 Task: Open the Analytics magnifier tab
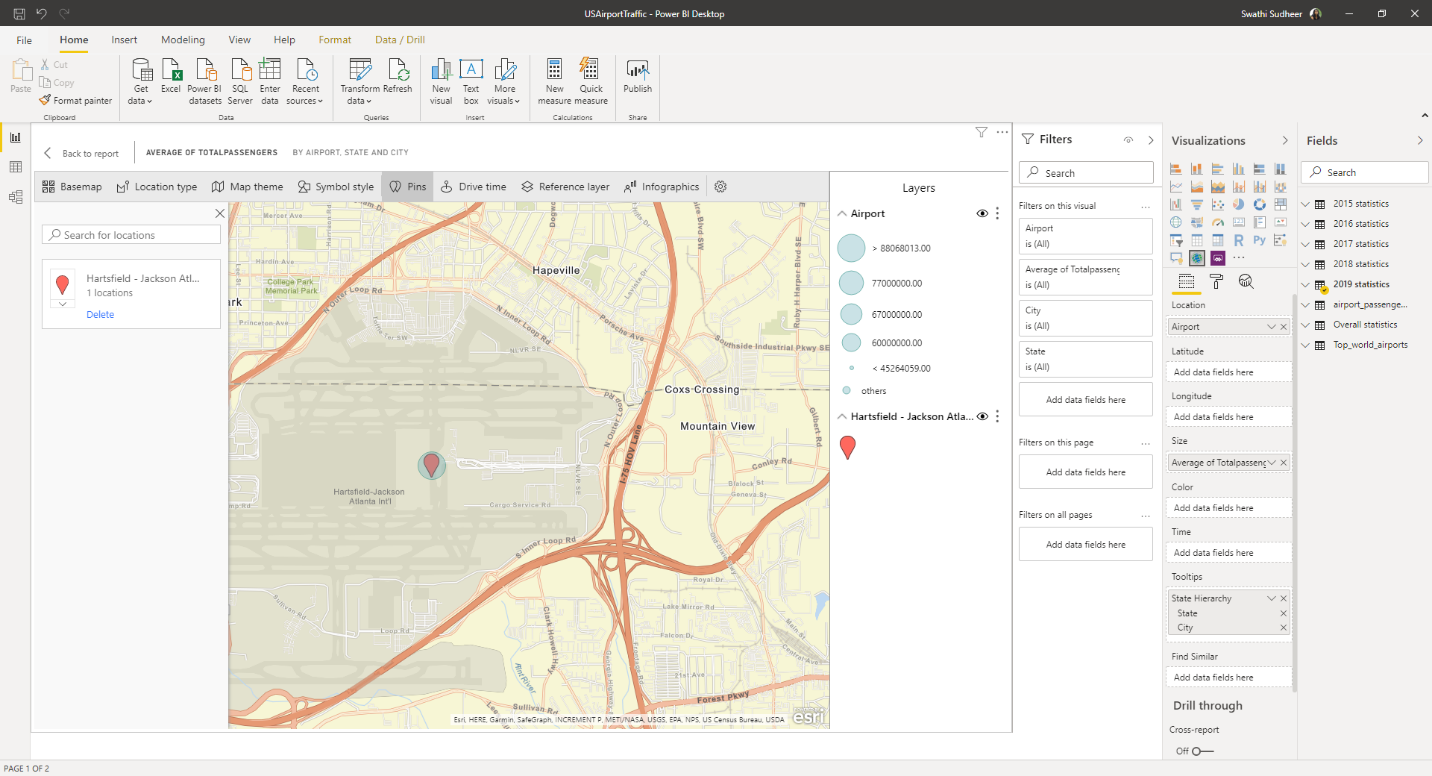pos(1246,281)
